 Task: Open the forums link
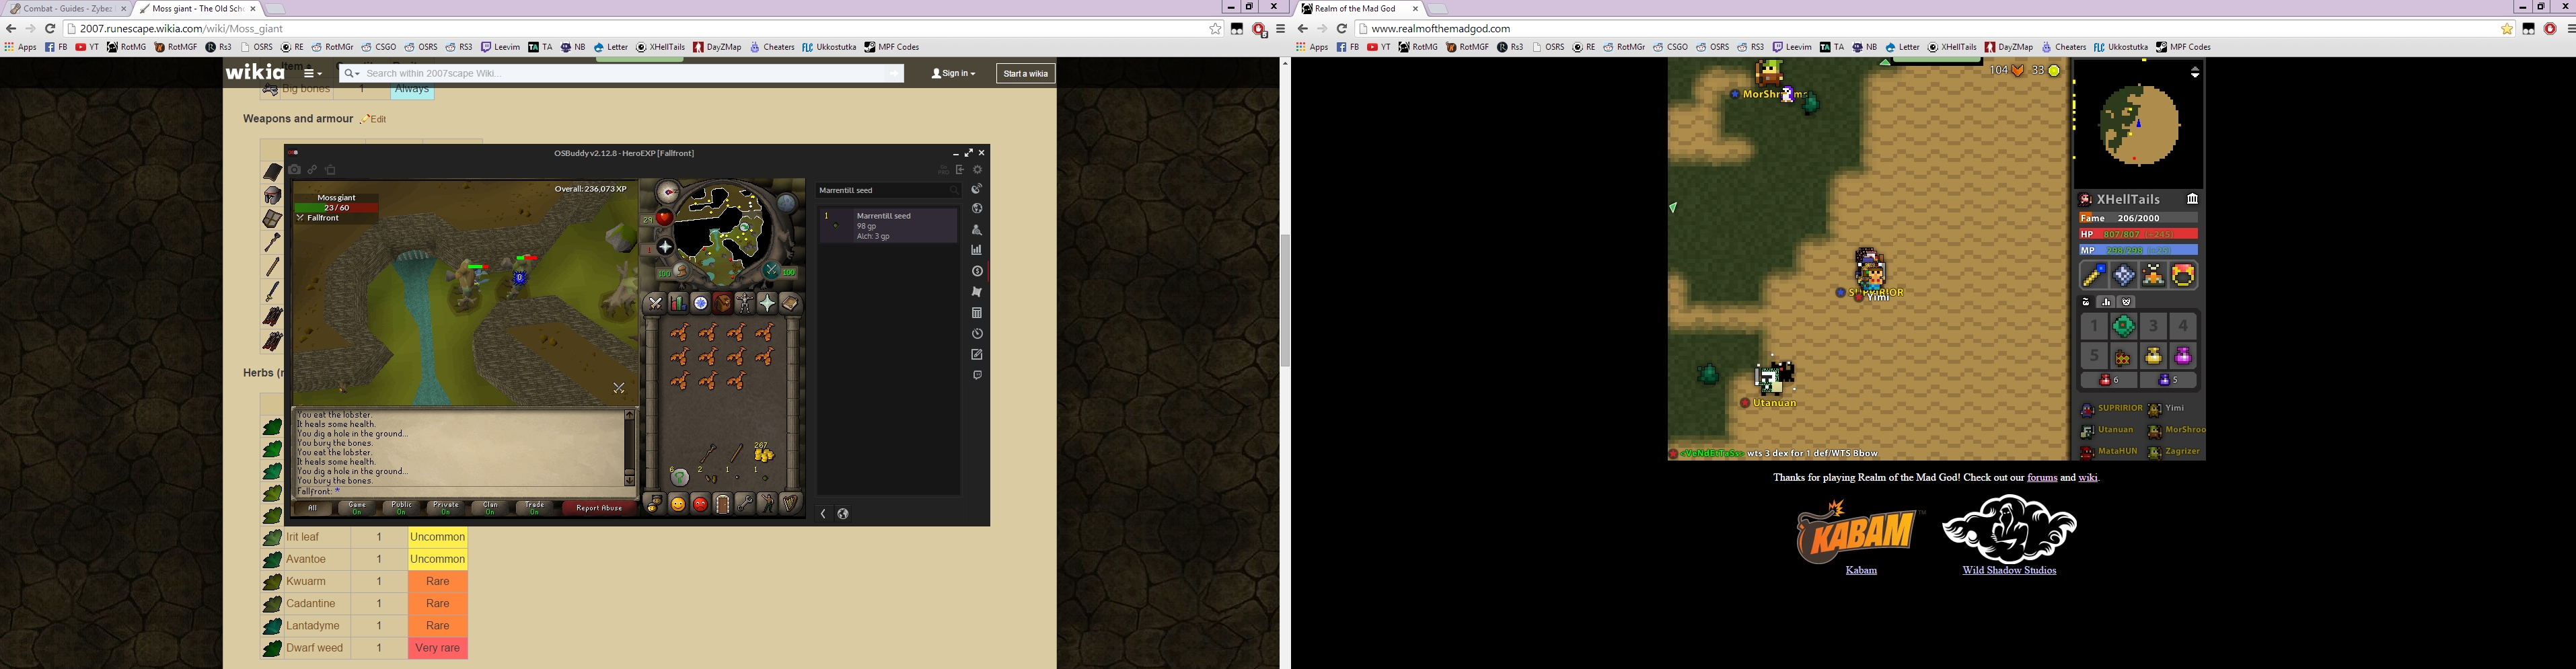click(2042, 478)
